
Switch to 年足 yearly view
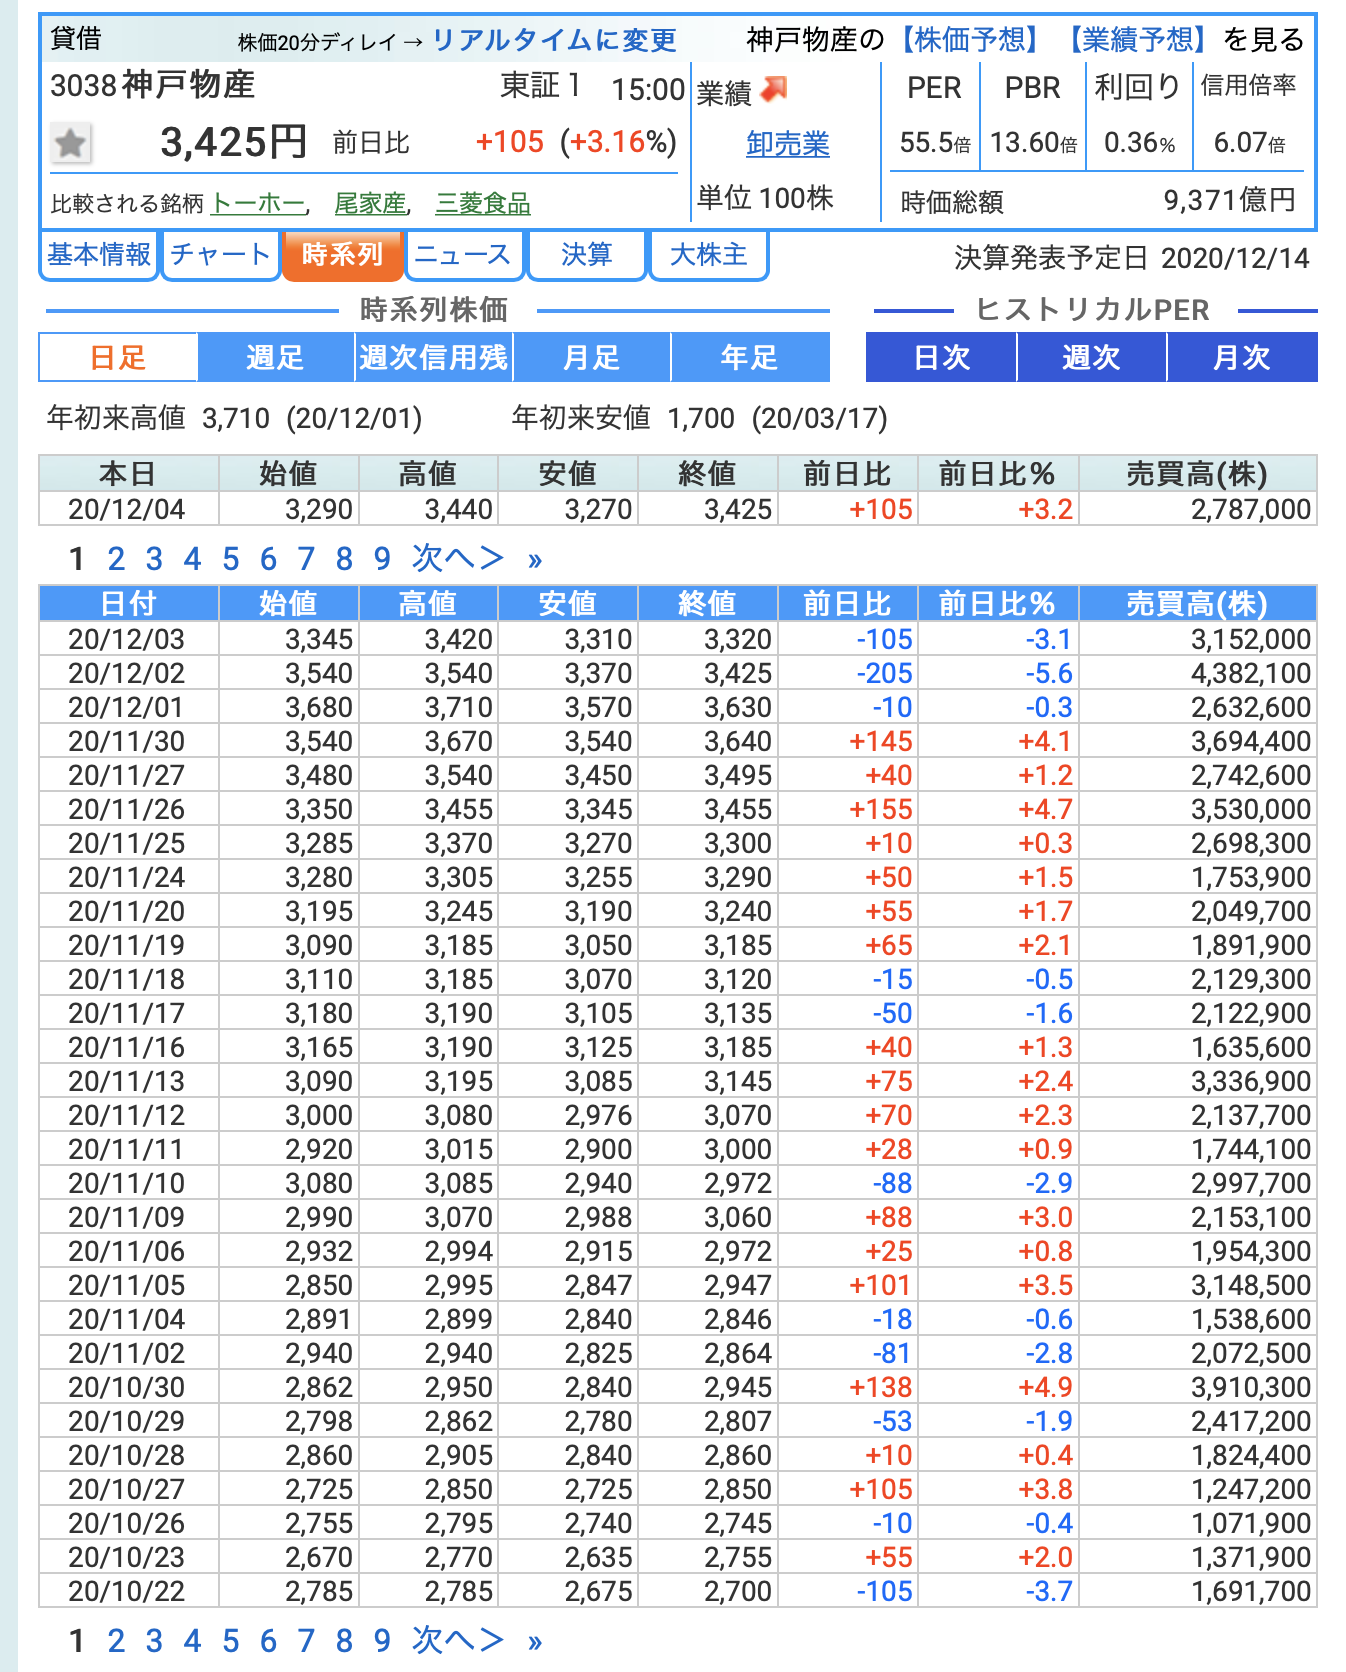750,357
